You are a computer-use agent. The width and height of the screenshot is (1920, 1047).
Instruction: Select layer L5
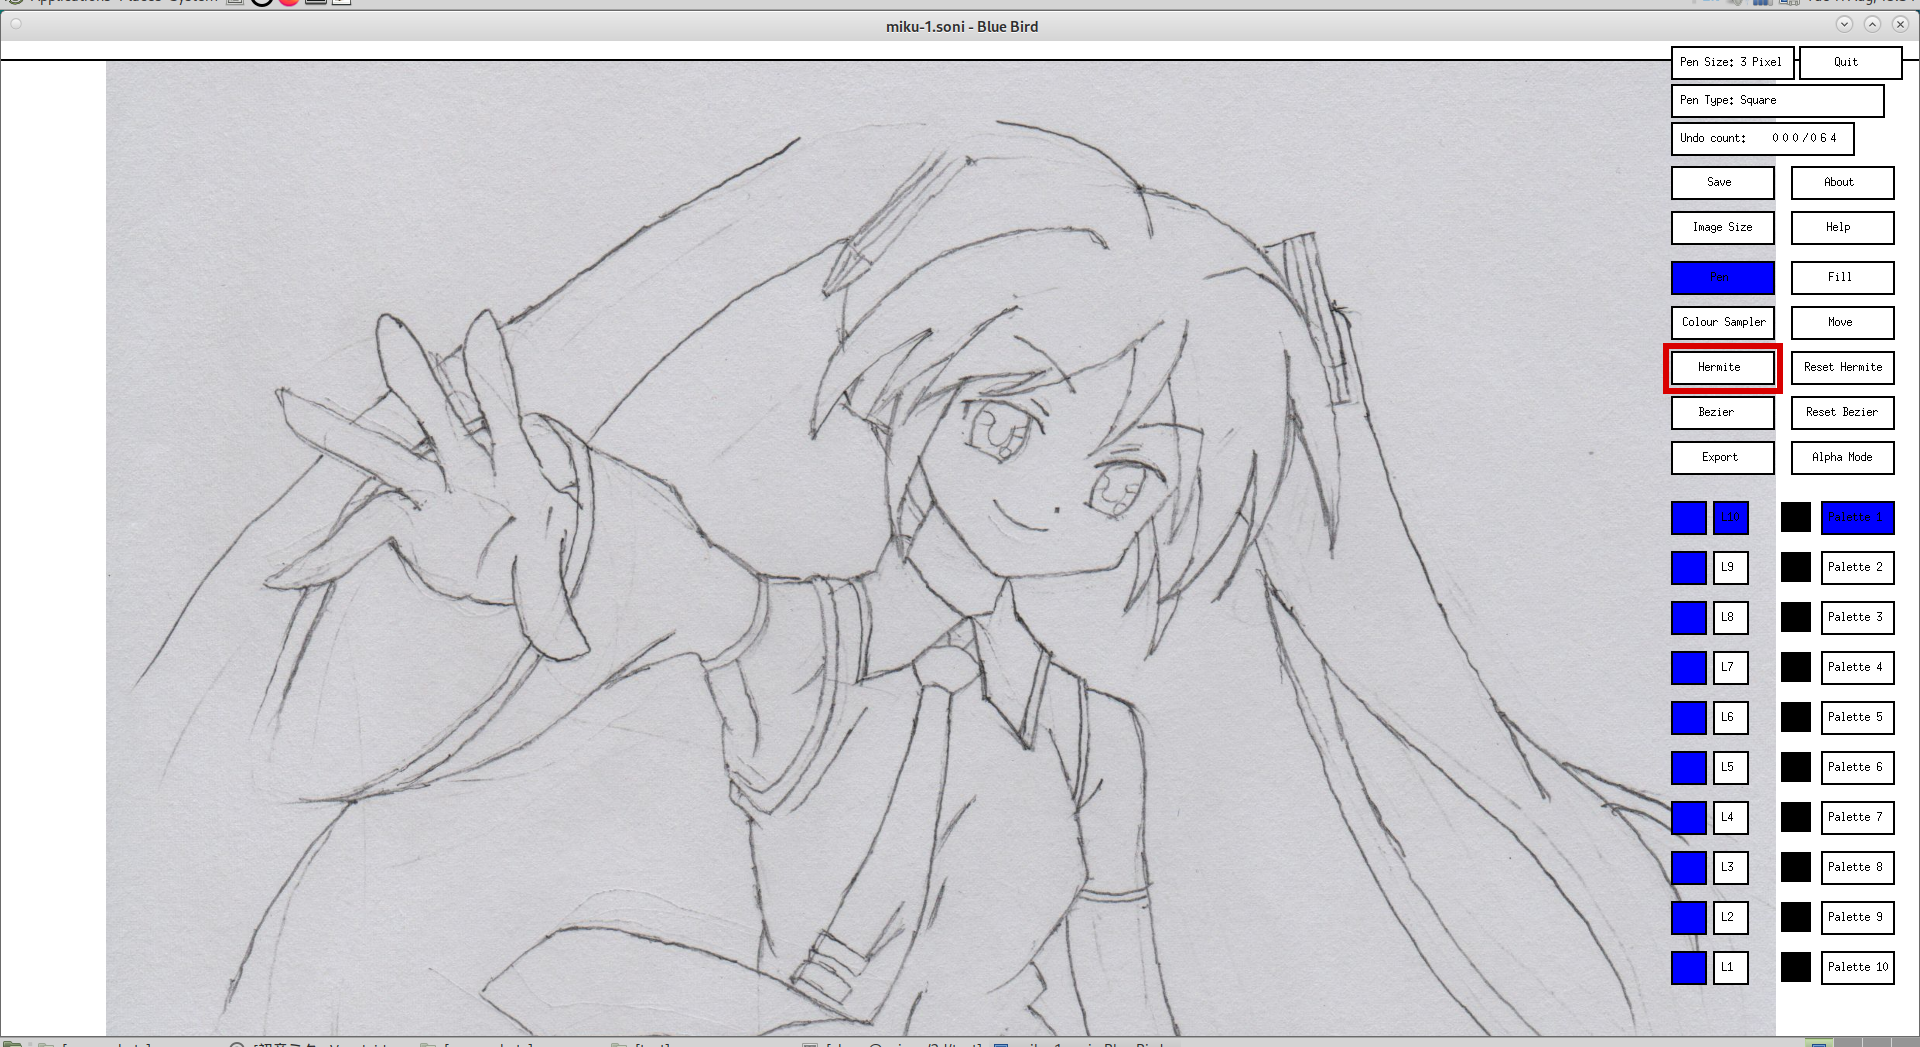pyautogui.click(x=1730, y=767)
